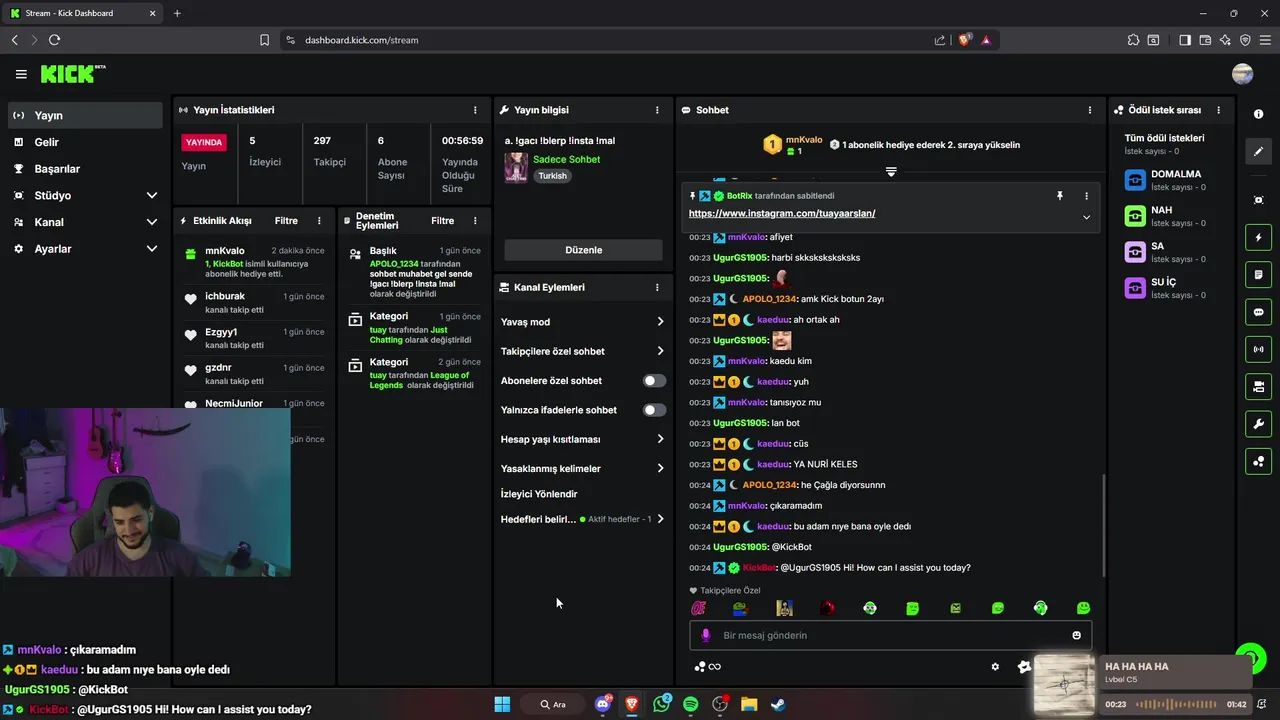Click the Sadece Sohbet category link
This screenshot has width=1280, height=720.
(x=566, y=159)
